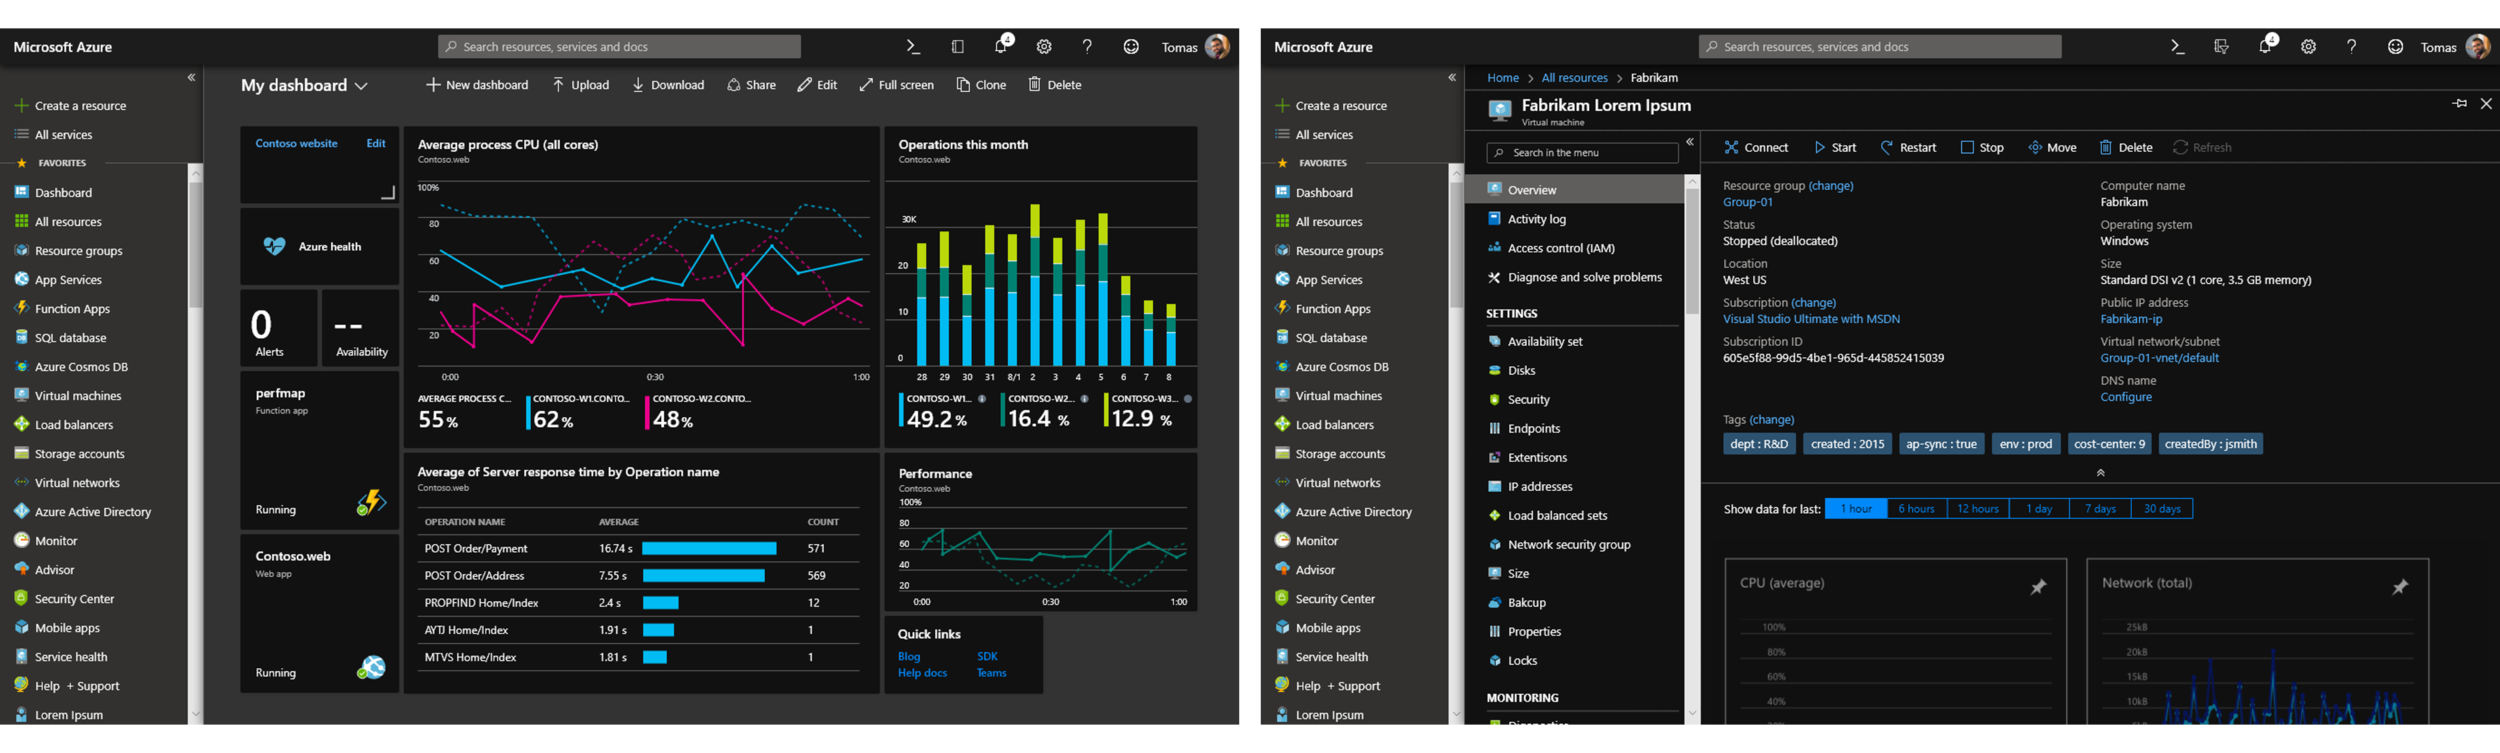Open Cloud Shell icon in left dashboard window
The image size is (2500, 753).
click(912, 46)
